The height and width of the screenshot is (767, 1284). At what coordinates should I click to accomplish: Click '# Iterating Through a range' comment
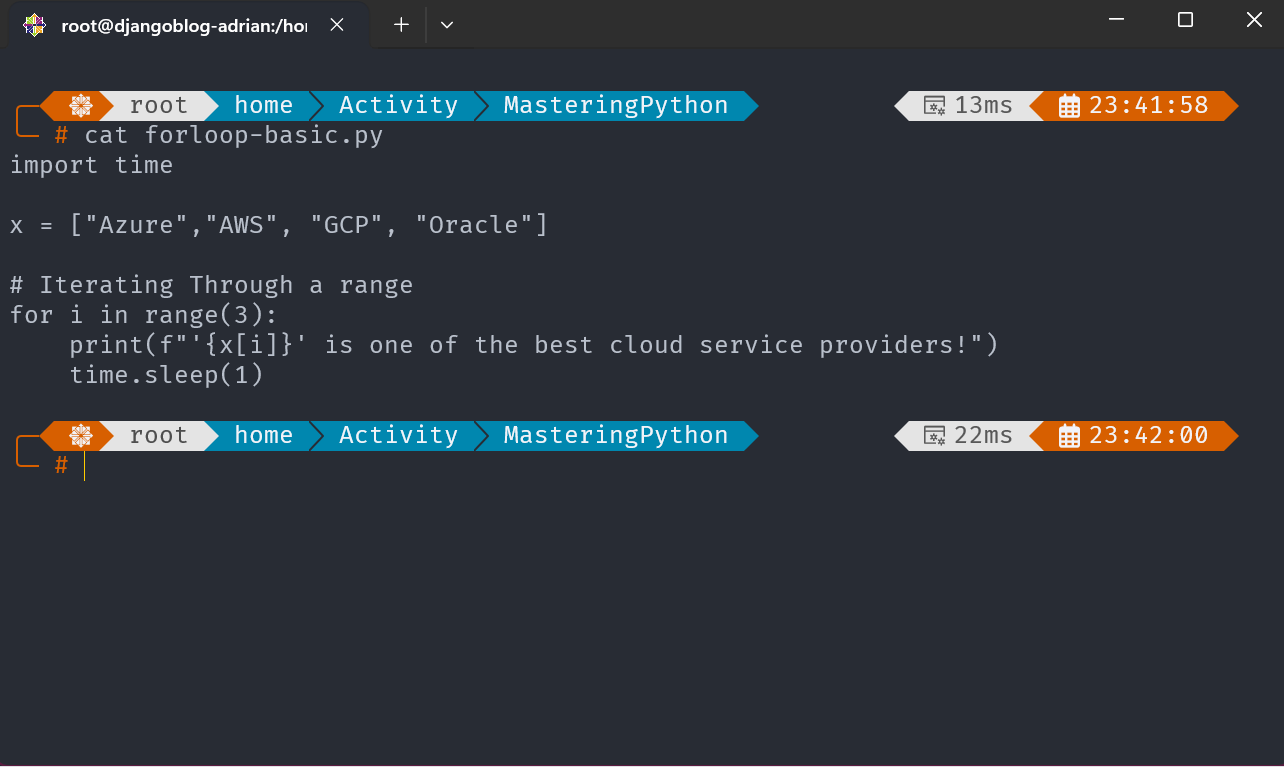click(212, 285)
